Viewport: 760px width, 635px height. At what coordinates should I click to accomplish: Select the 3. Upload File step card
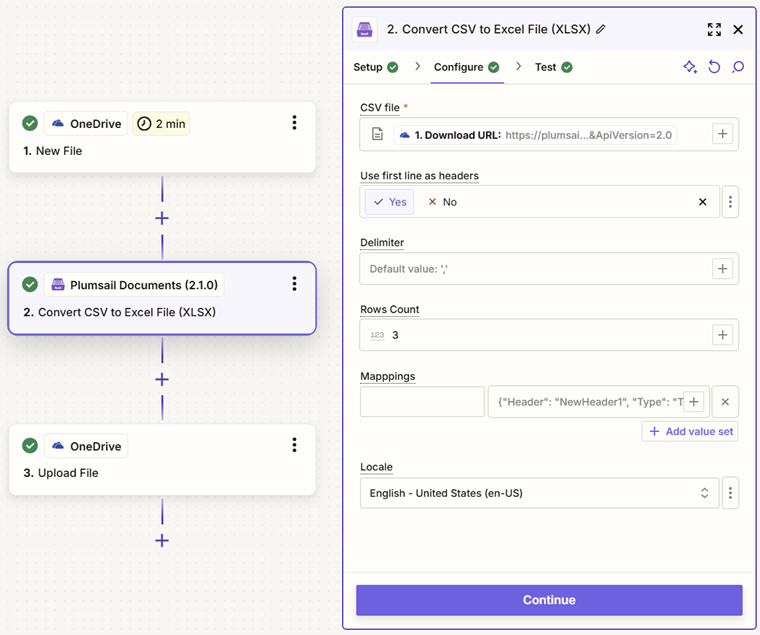tap(162, 460)
